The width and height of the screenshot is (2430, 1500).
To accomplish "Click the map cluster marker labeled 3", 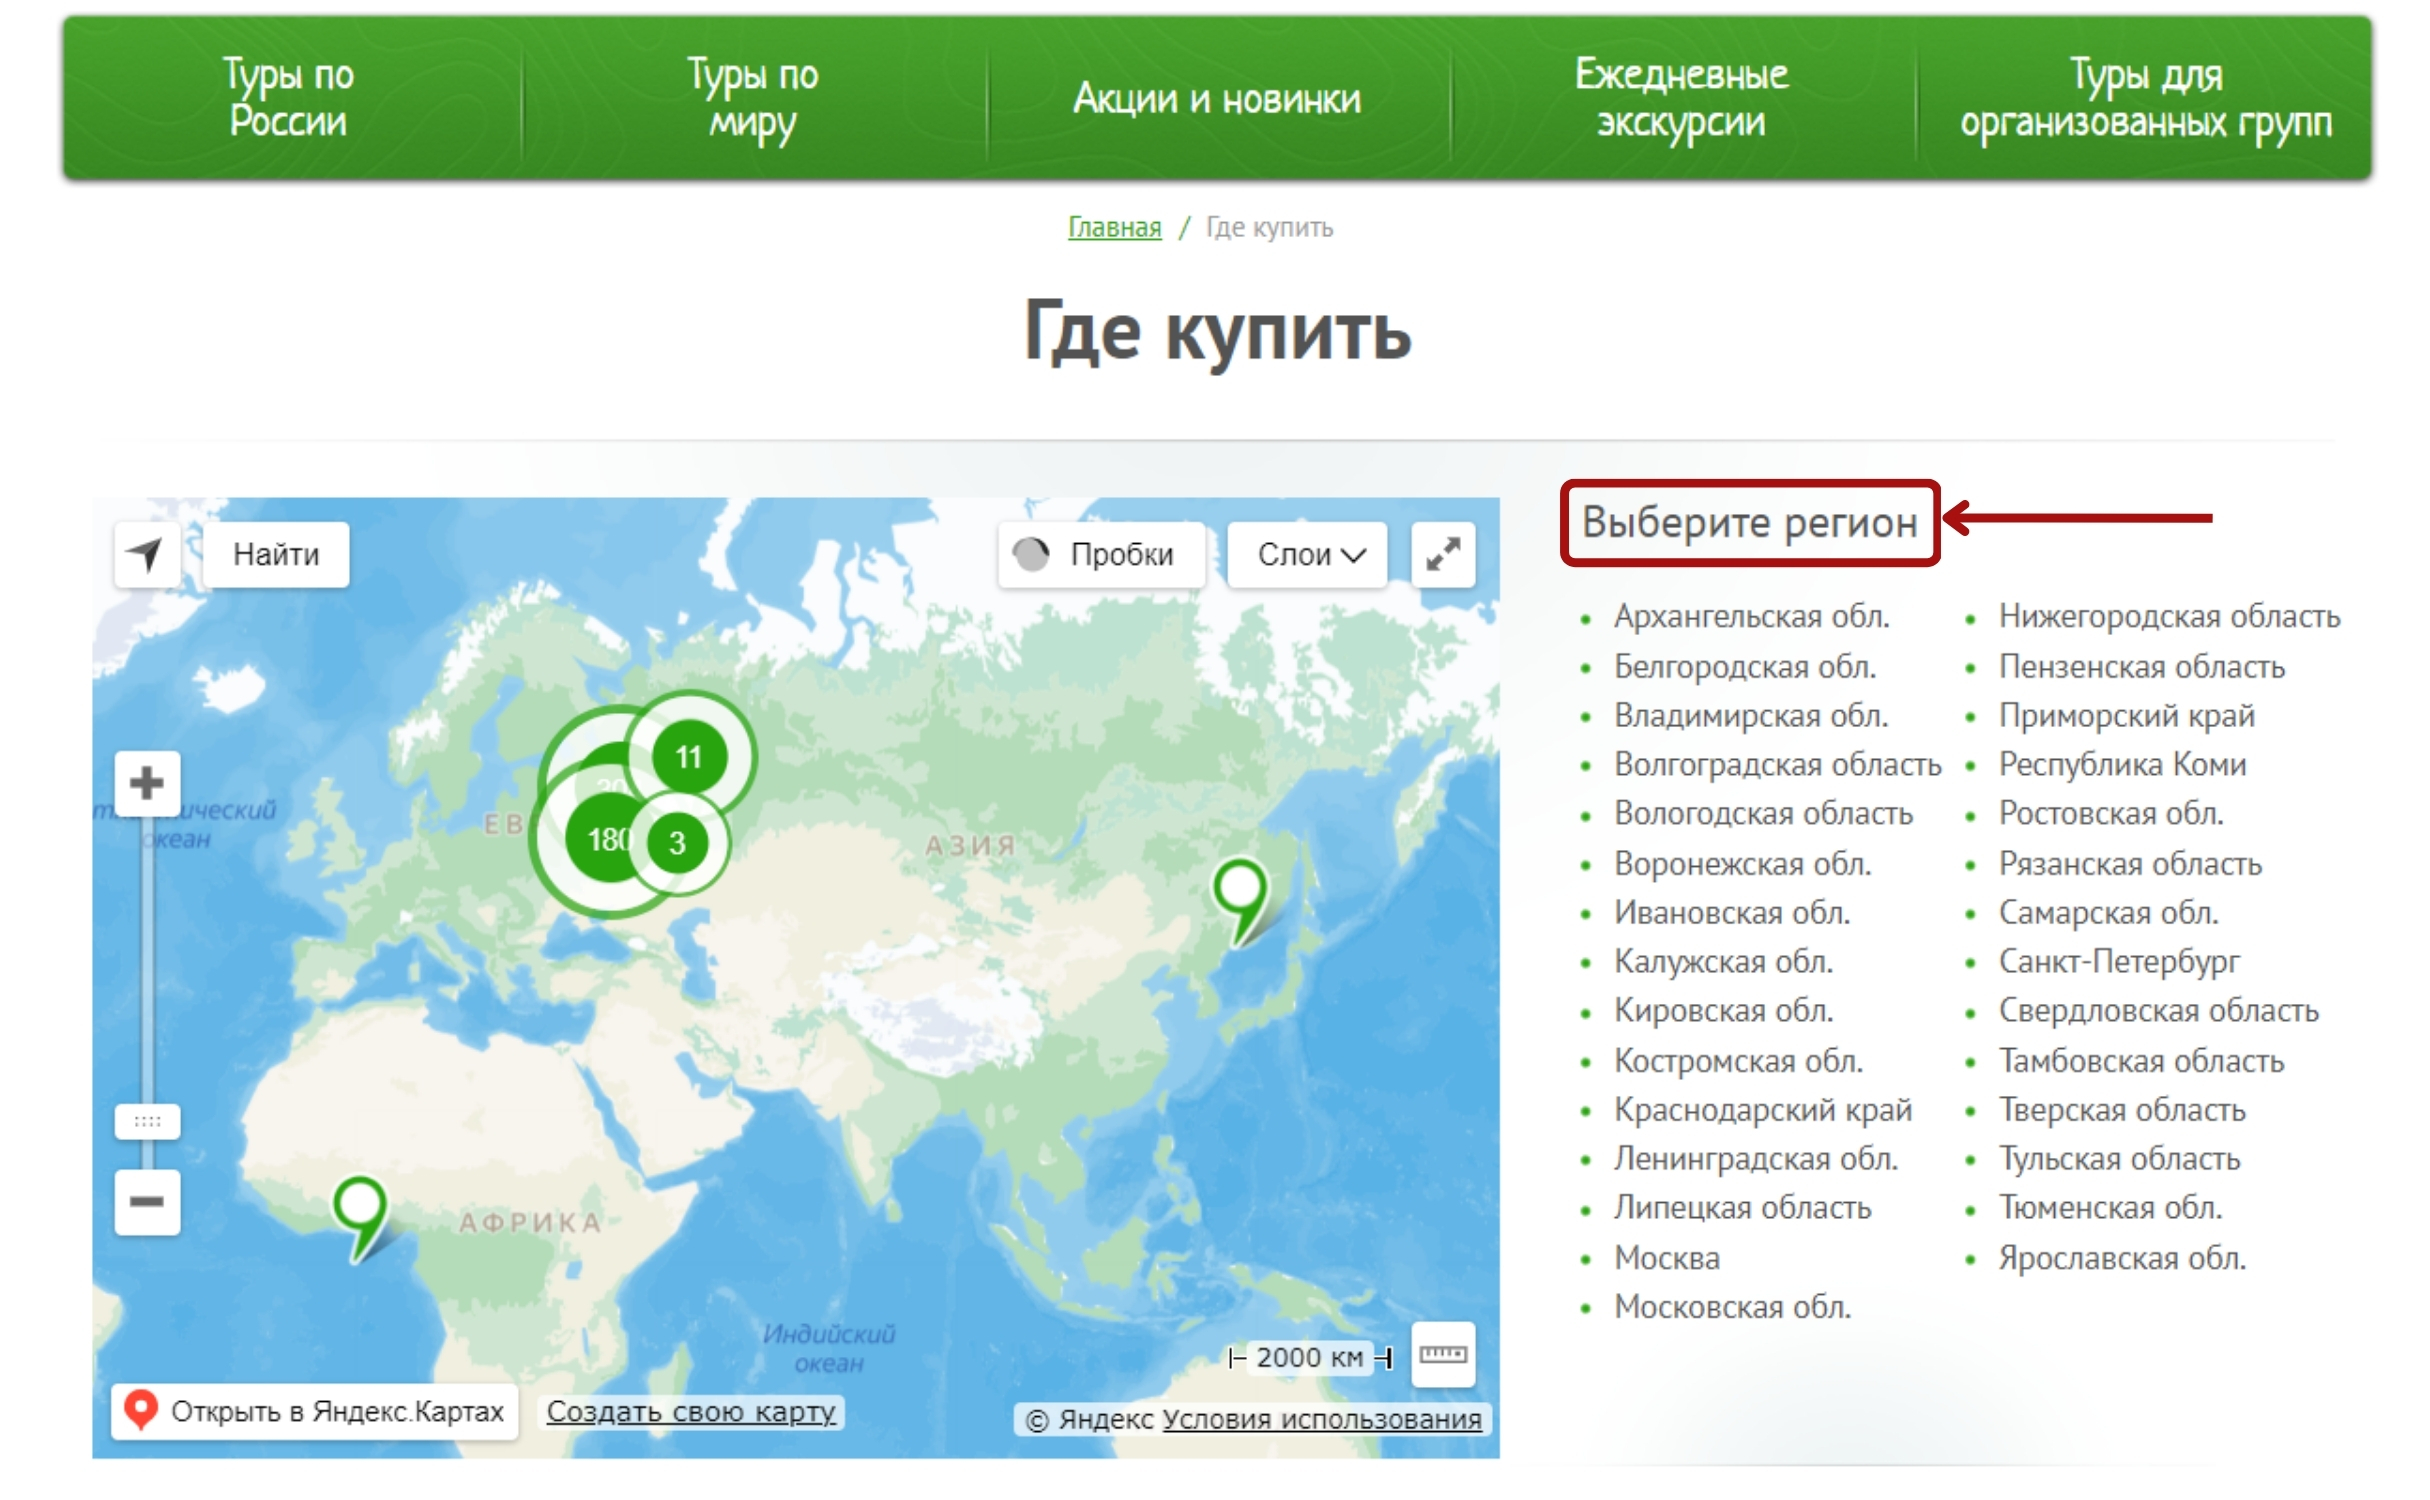I will pos(677,843).
